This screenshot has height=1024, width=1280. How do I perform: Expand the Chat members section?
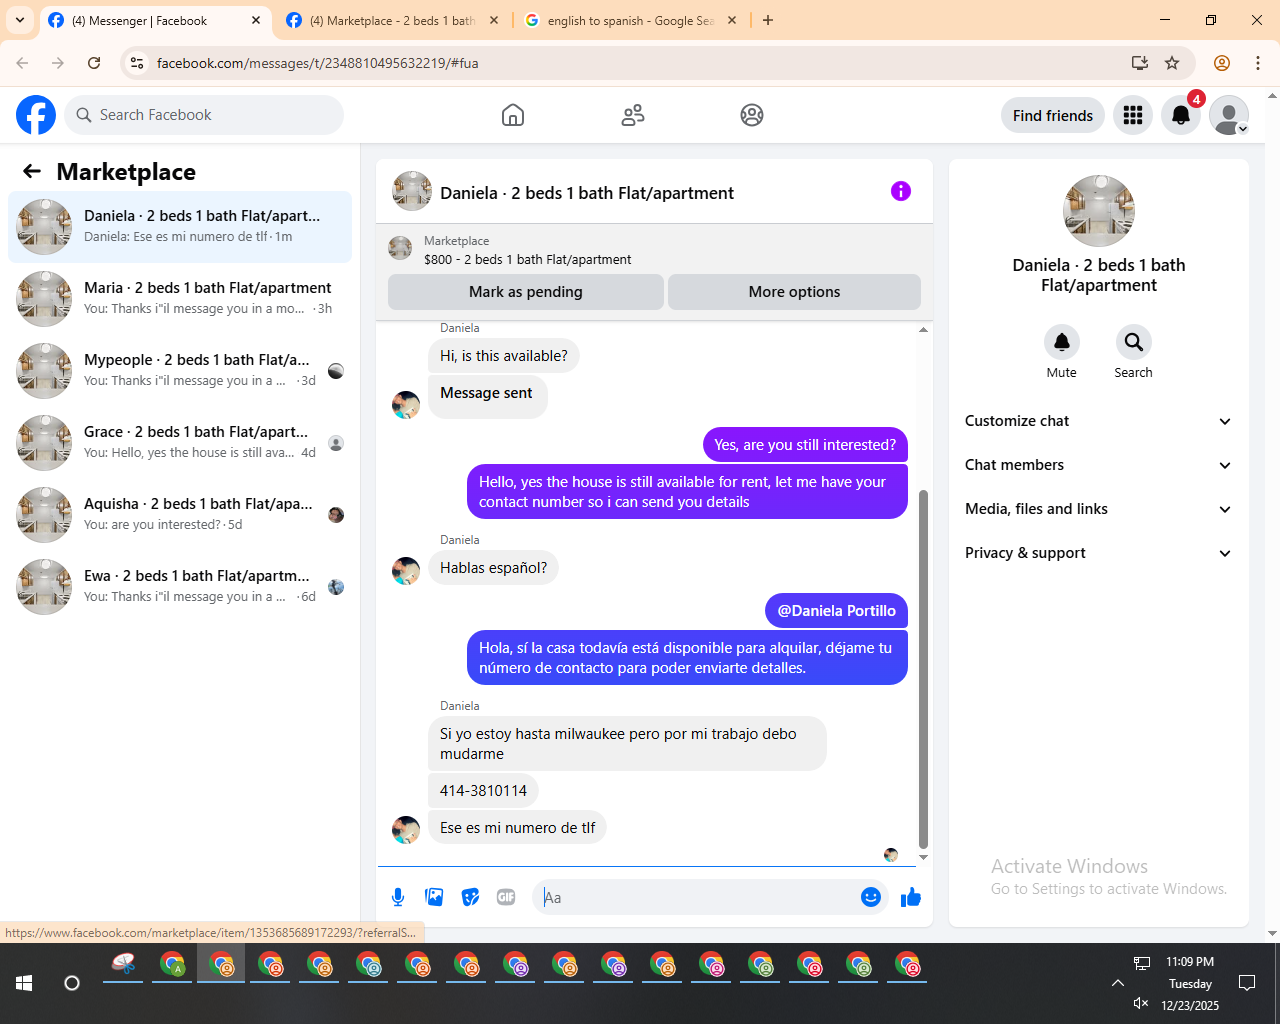[x=1098, y=465]
